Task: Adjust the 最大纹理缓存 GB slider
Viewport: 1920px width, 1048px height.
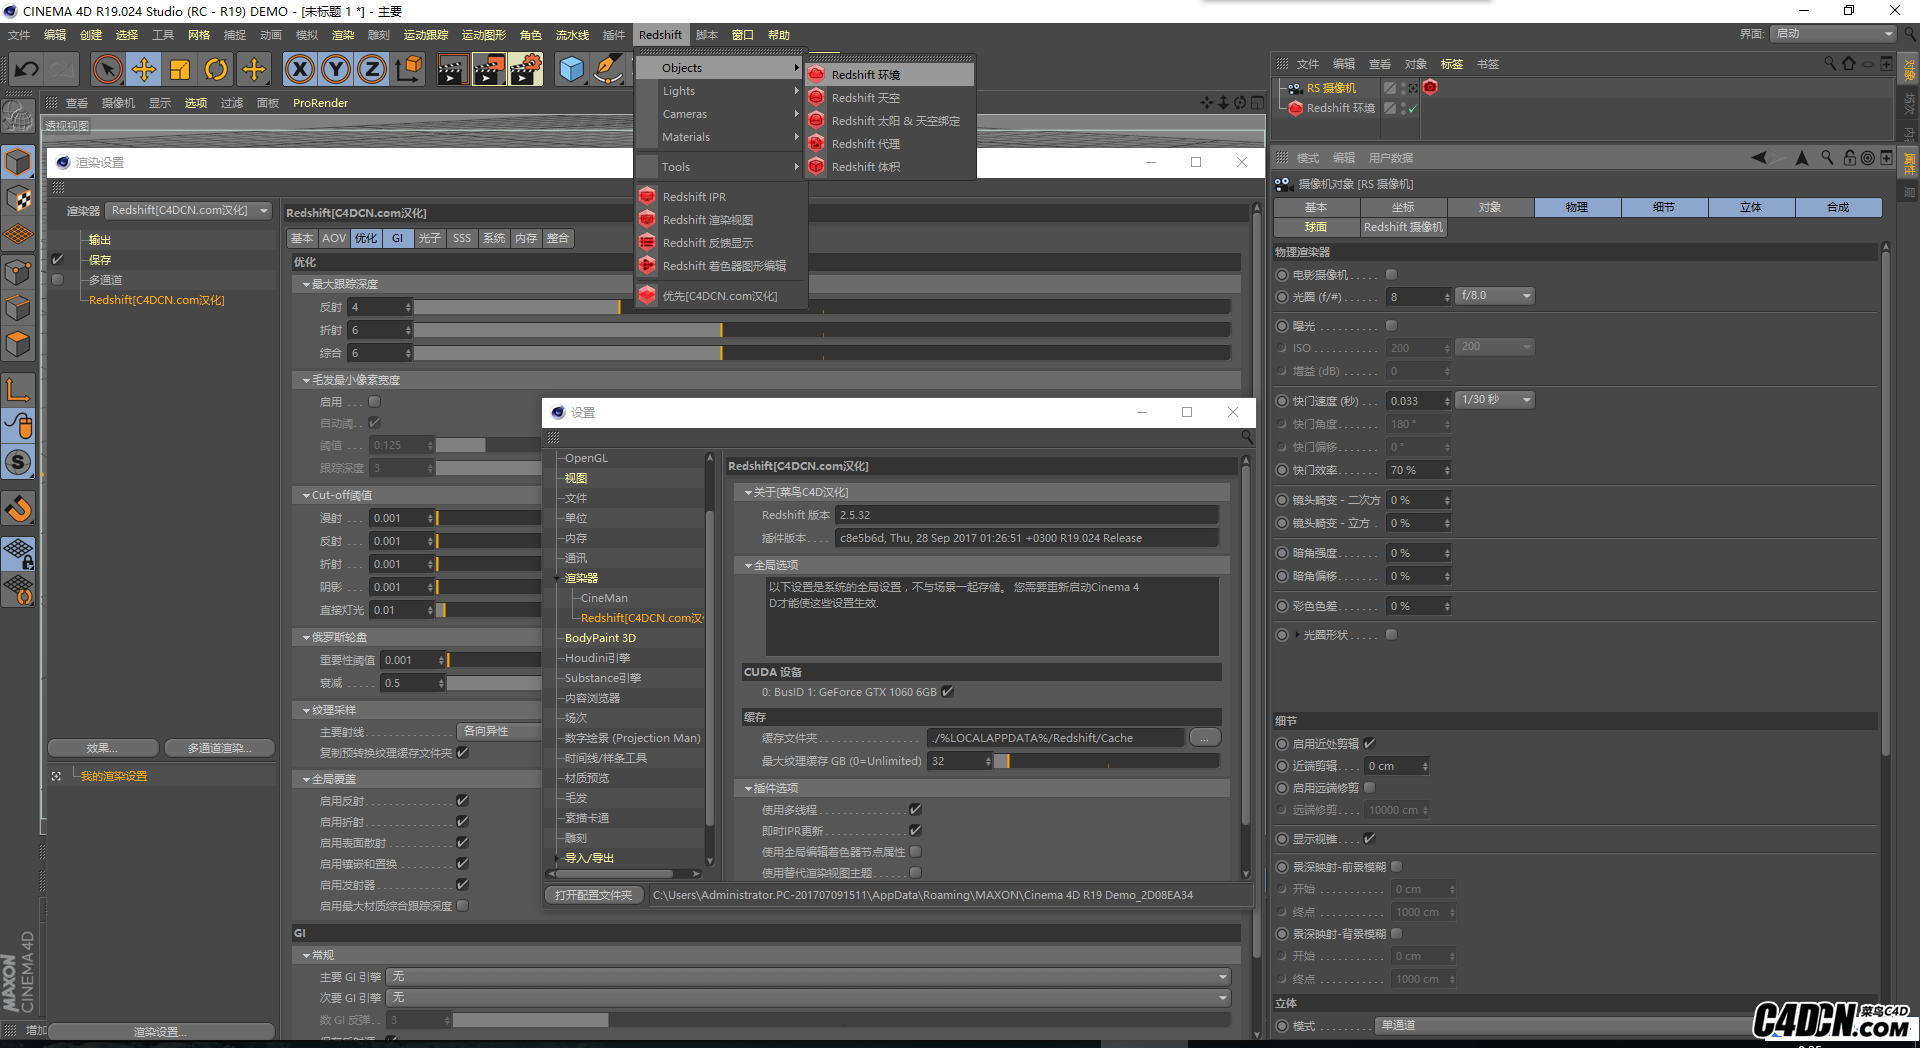Action: tap(1107, 761)
